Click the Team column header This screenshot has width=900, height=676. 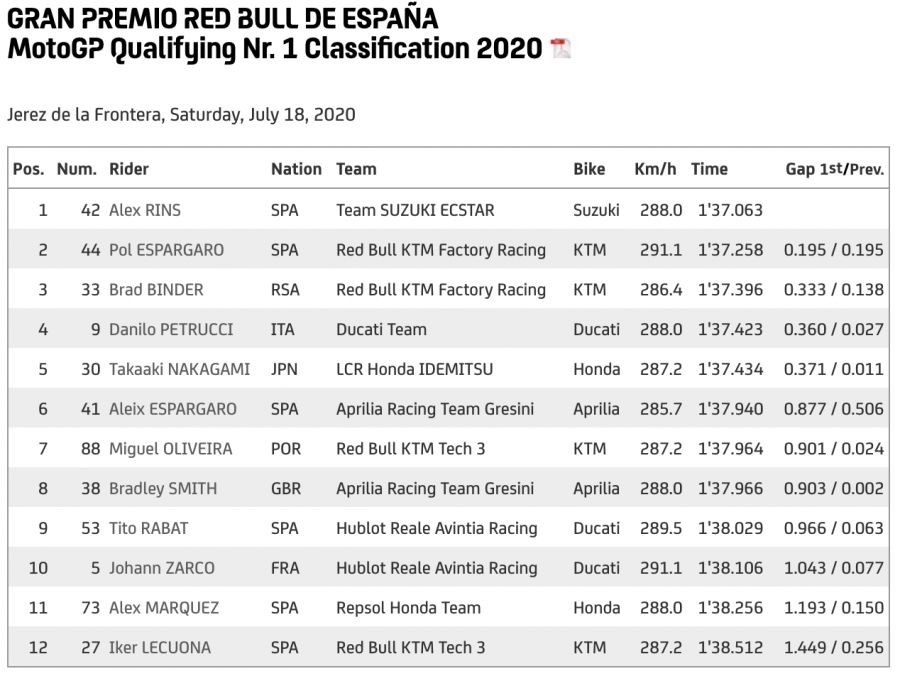356,169
